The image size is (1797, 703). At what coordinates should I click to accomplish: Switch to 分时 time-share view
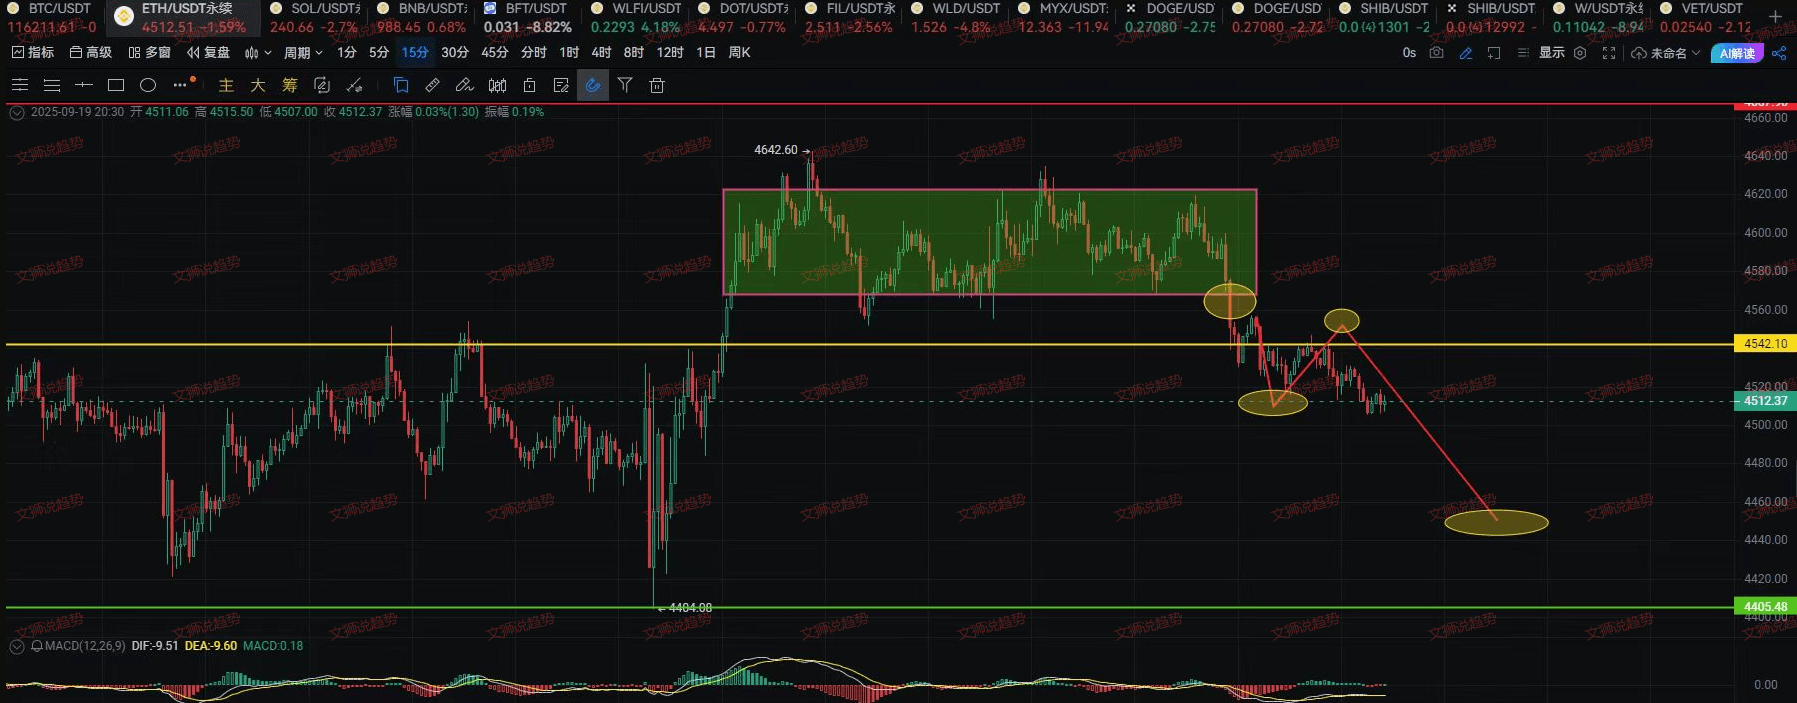tap(533, 52)
